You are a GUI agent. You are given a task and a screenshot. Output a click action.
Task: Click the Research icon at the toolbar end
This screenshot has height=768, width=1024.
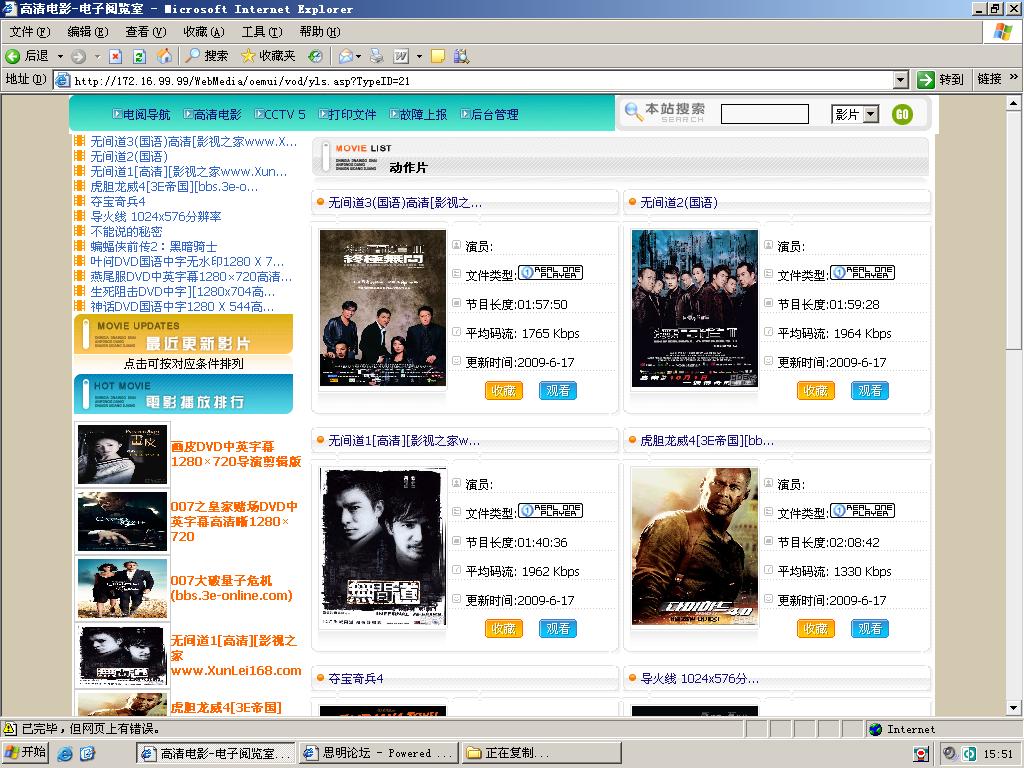pyautogui.click(x=461, y=56)
